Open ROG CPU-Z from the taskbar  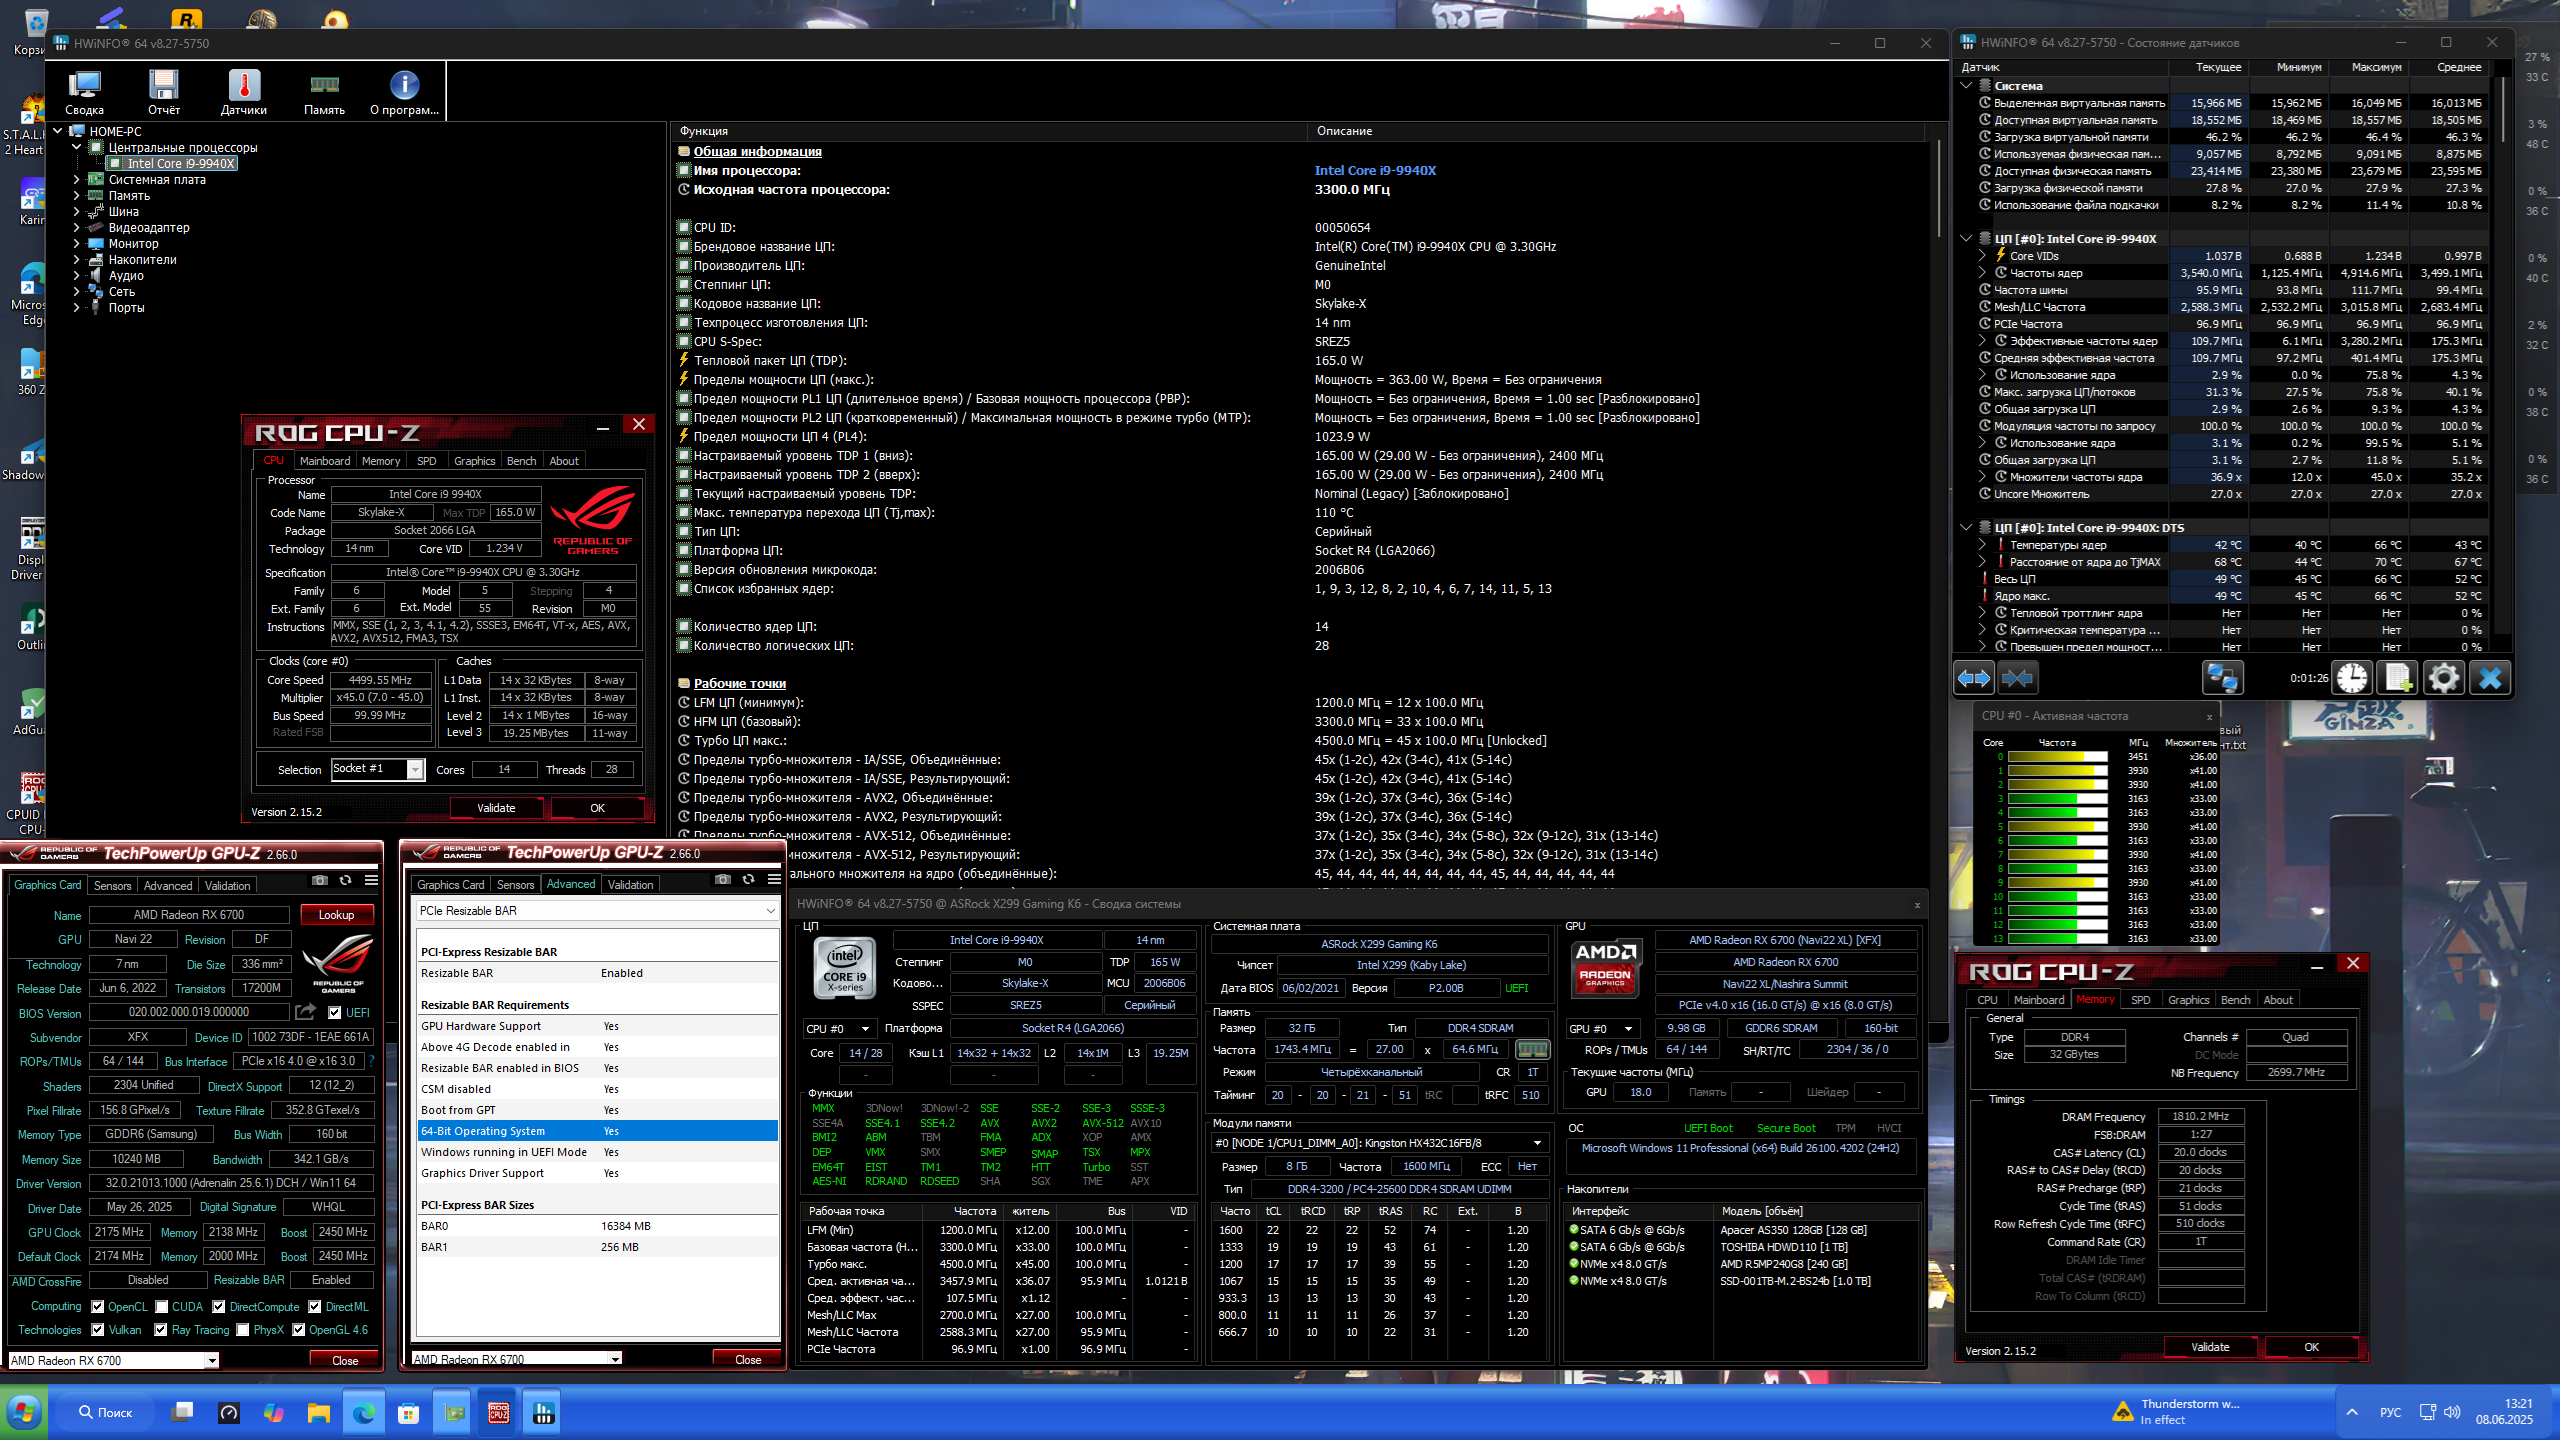[x=498, y=1413]
